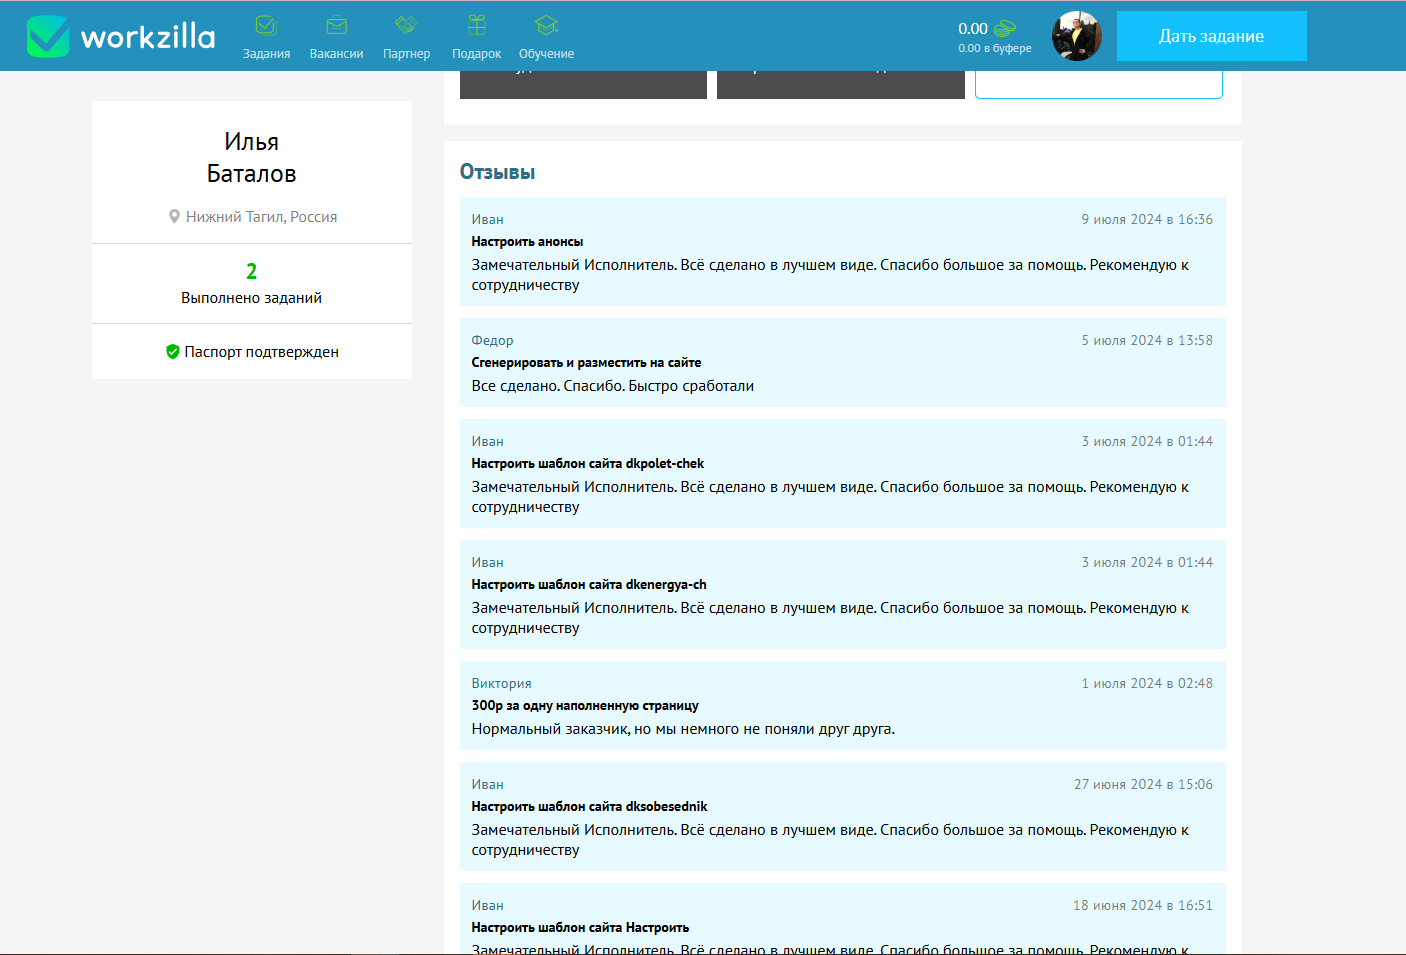Click the location pin near Нижний Тагил
The height and width of the screenshot is (955, 1406).
coord(174,217)
